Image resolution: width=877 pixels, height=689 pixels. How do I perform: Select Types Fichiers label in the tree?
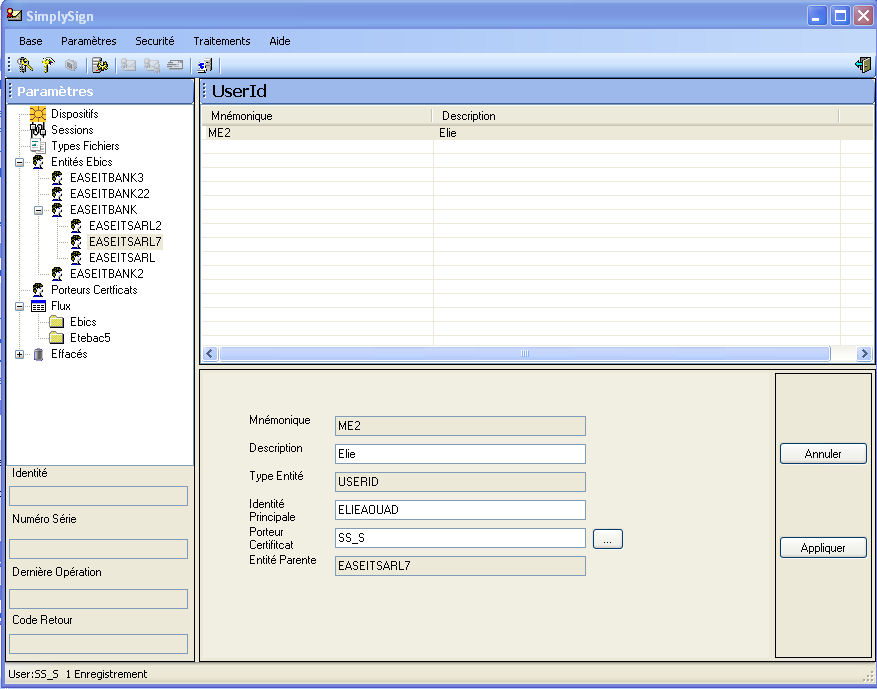click(85, 146)
